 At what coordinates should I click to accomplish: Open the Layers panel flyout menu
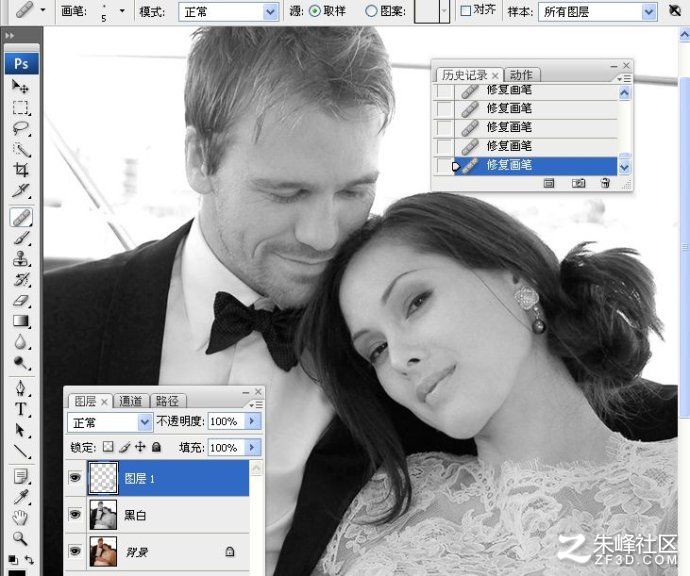pyautogui.click(x=256, y=404)
